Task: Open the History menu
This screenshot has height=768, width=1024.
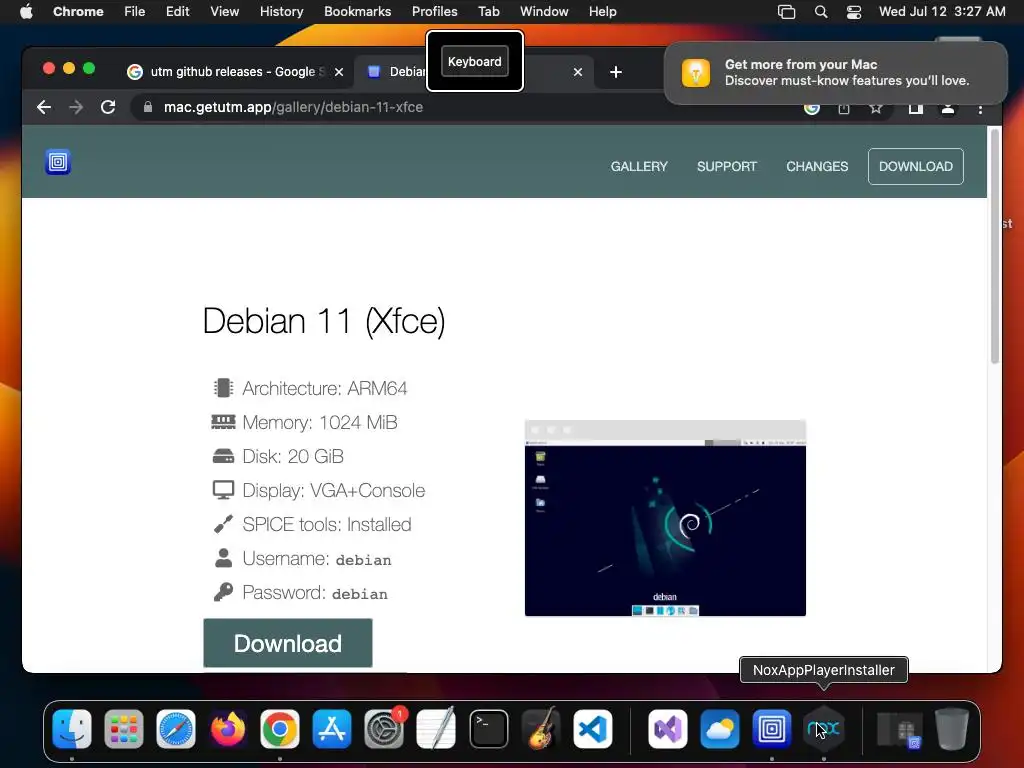Action: pos(281,12)
